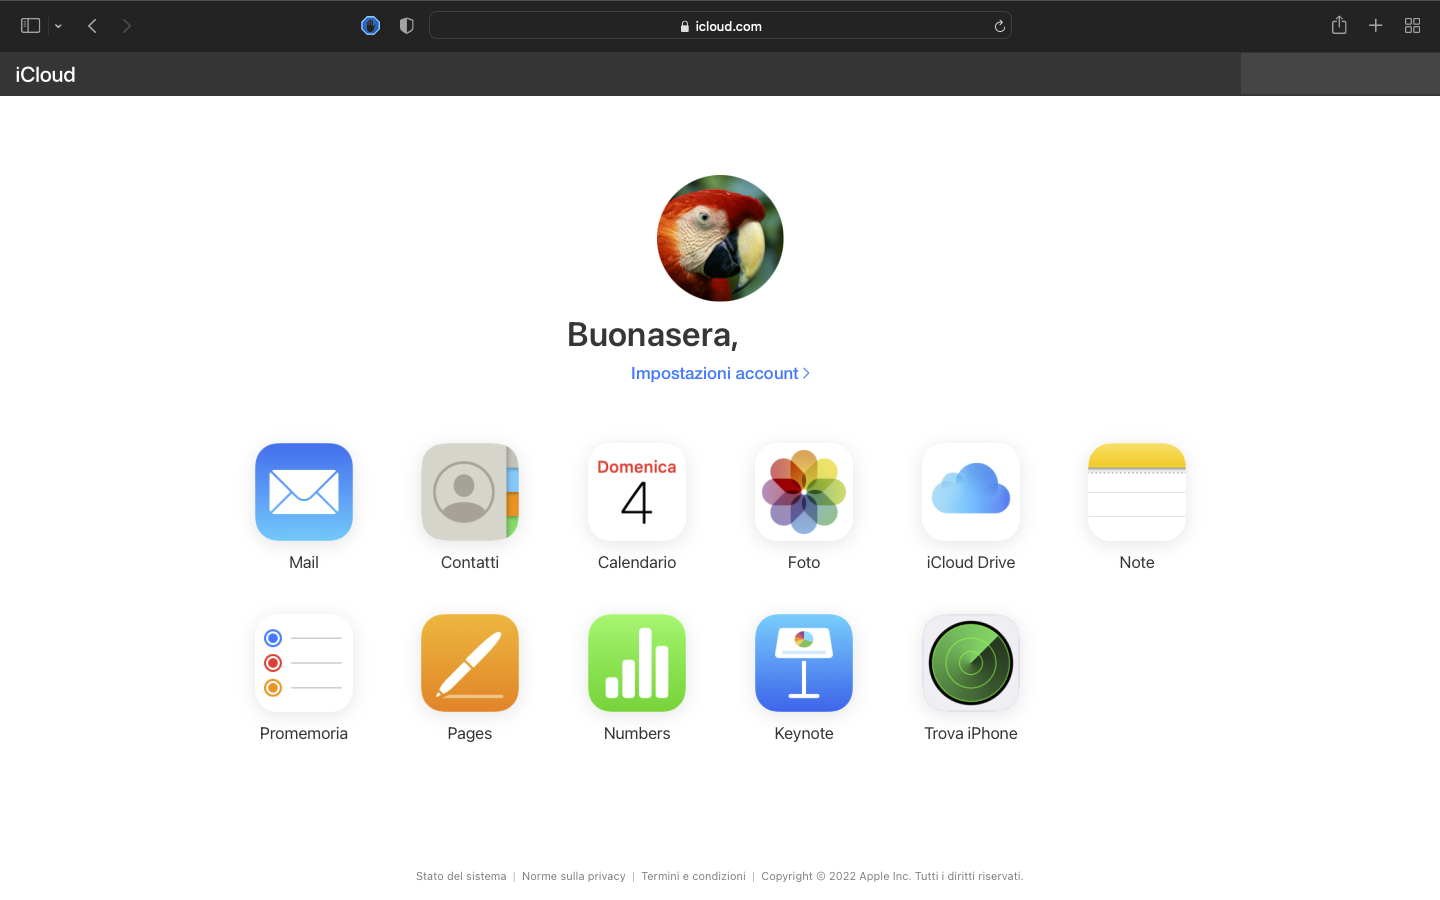
Task: Launch Calendario showing Domenica 4
Action: 636,492
